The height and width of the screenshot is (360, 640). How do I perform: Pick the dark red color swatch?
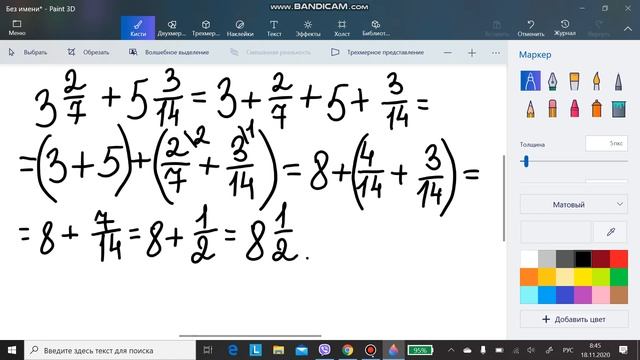(601, 259)
